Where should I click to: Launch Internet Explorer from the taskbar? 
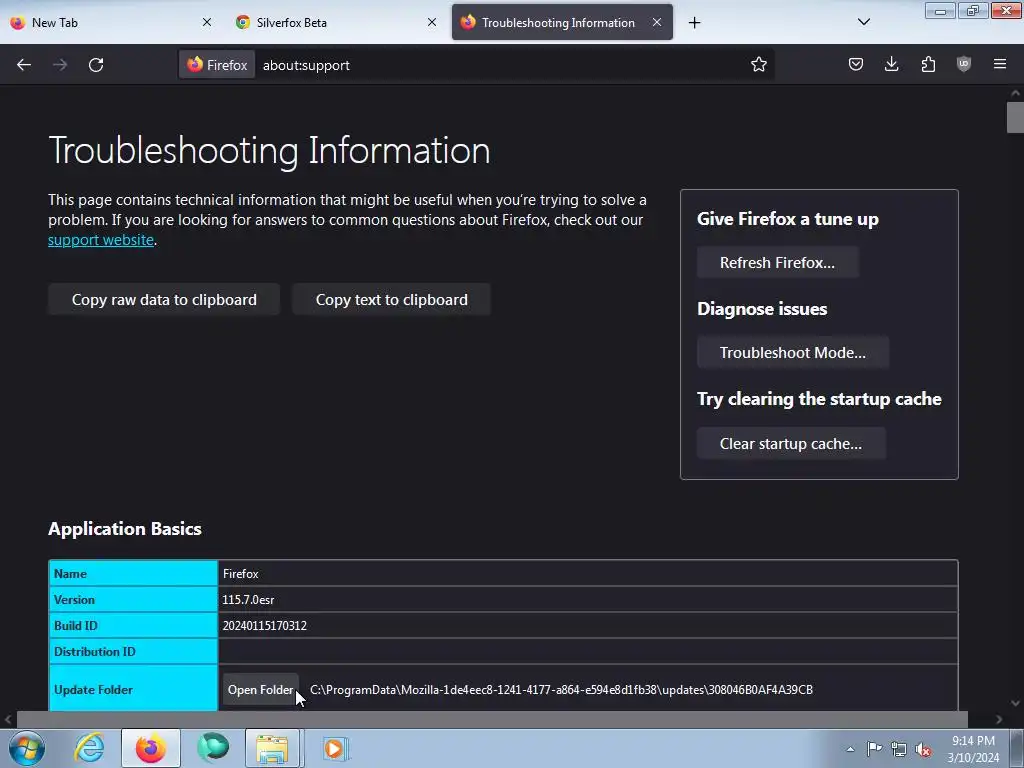[89, 748]
